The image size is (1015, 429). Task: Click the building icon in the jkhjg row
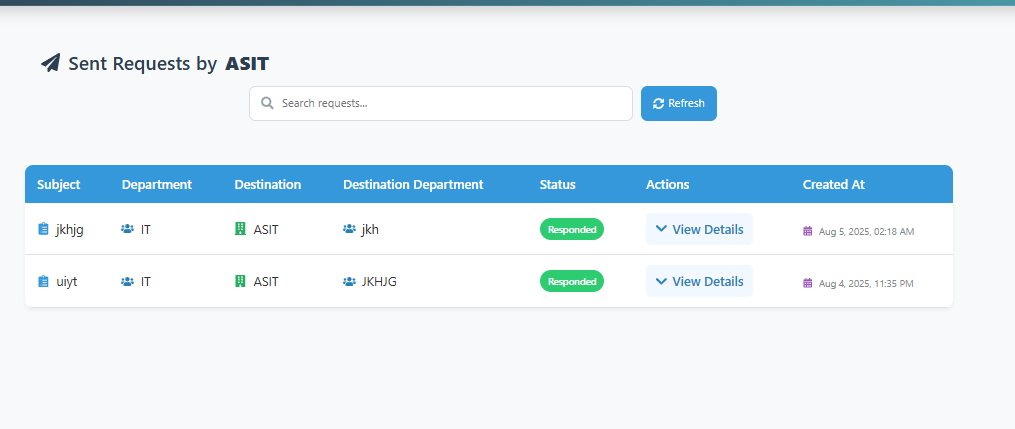[240, 228]
